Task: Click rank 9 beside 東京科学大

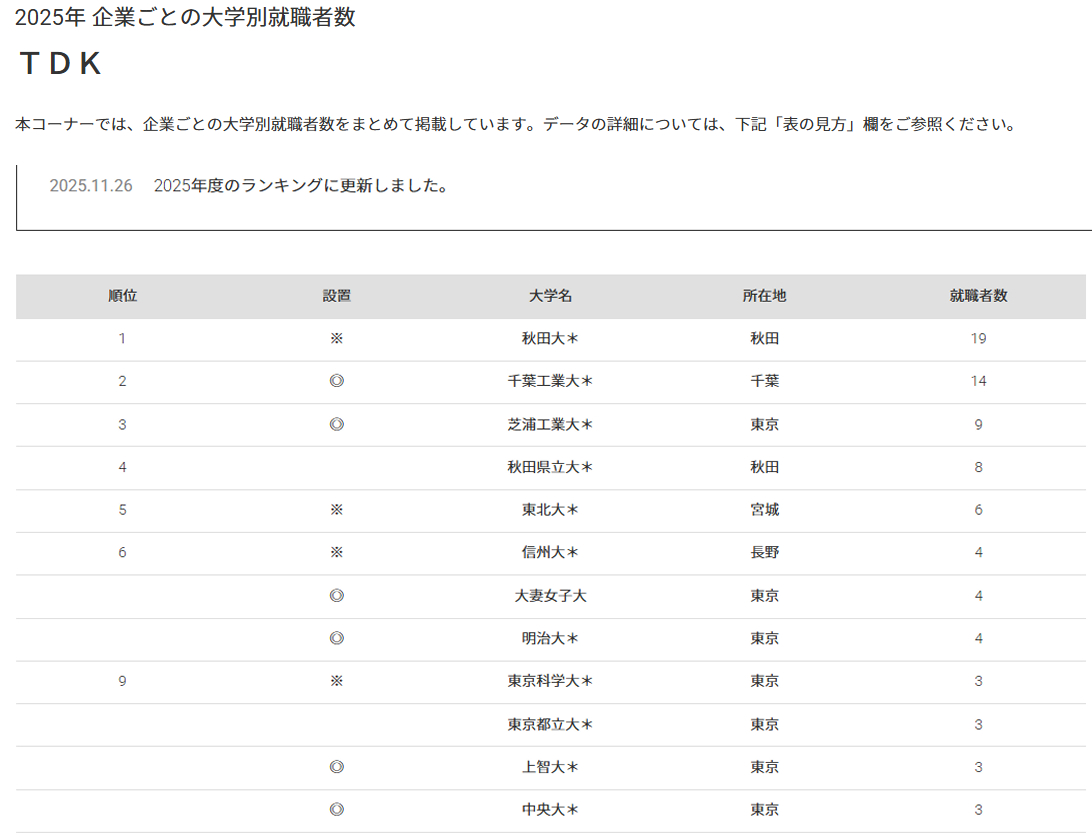Action: 123,681
